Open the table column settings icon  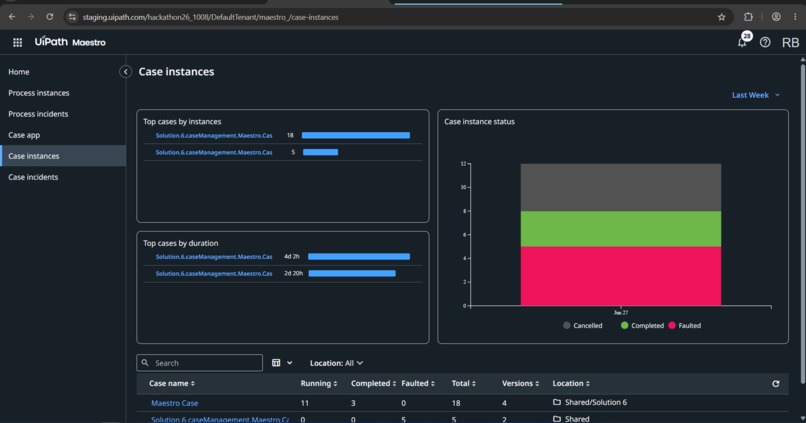(276, 363)
